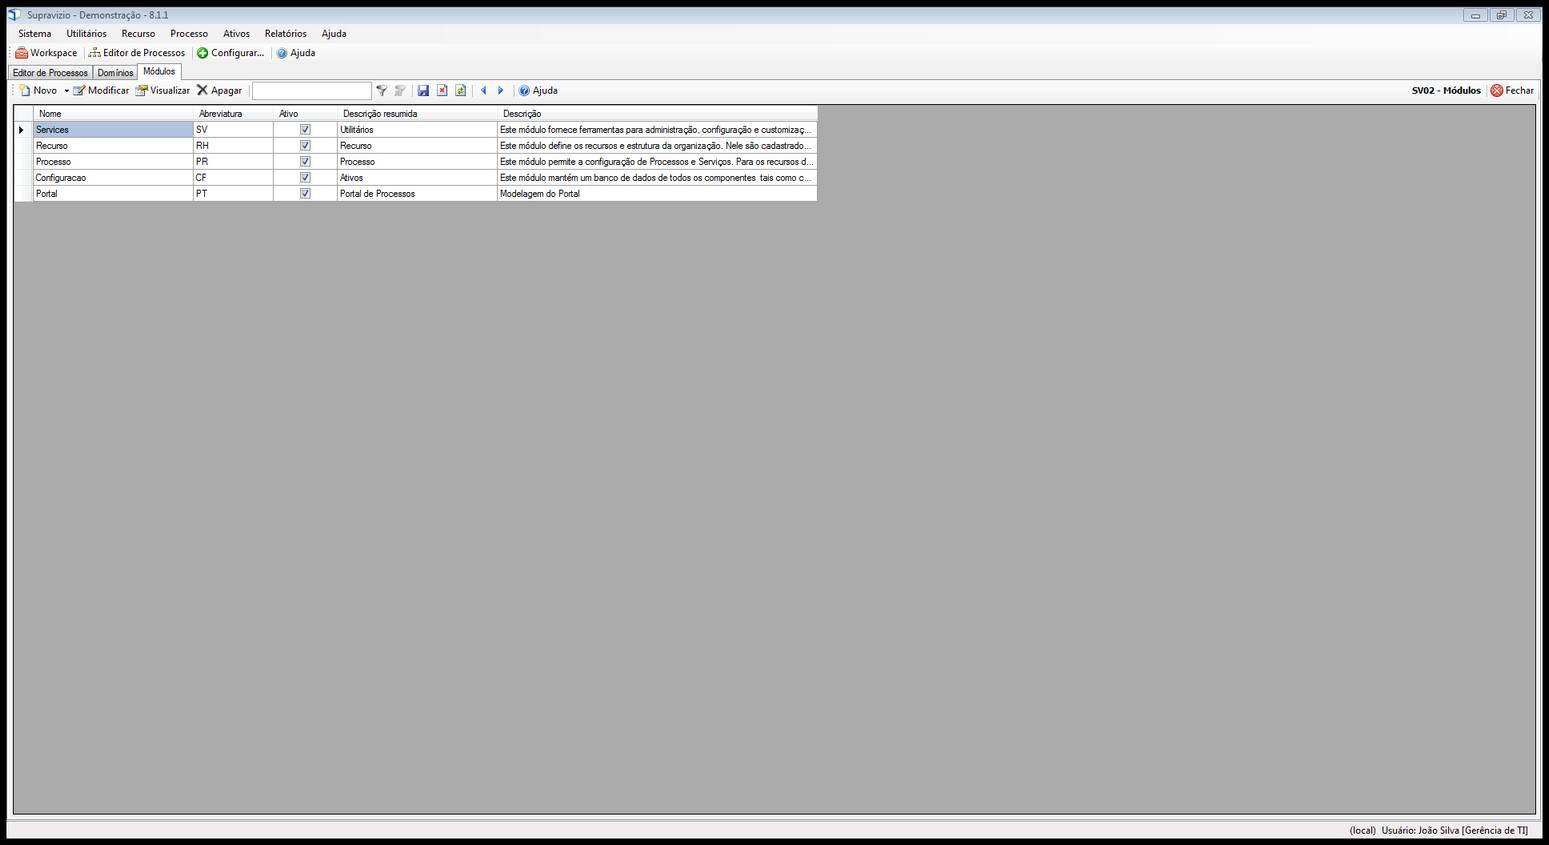Click the Visualizar button
Viewport: 1549px width, 845px height.
point(163,90)
